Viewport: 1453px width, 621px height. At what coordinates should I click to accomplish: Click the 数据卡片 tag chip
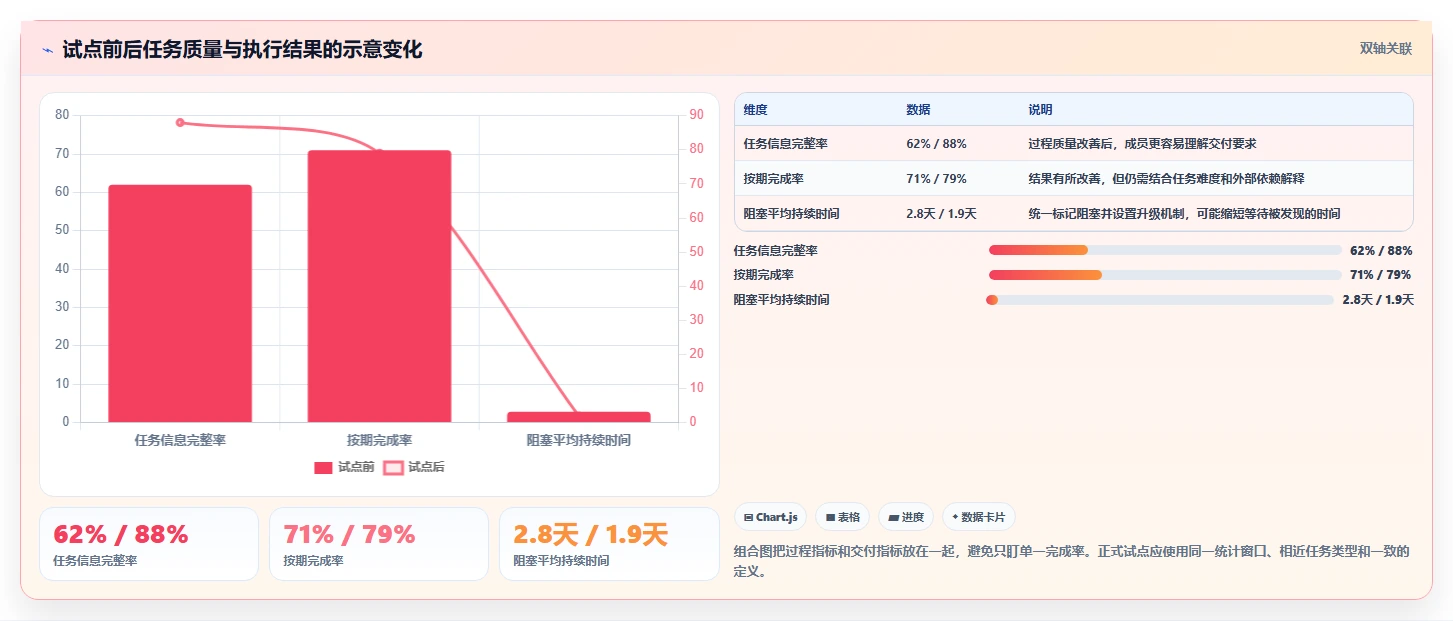tap(978, 517)
